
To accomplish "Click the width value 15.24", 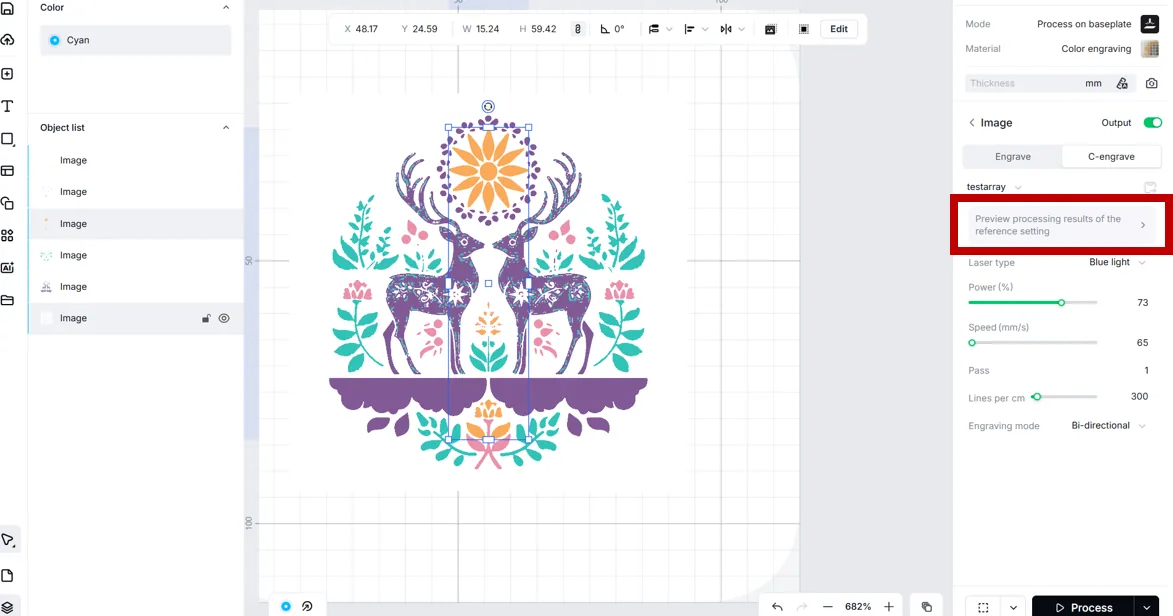I will (x=487, y=29).
